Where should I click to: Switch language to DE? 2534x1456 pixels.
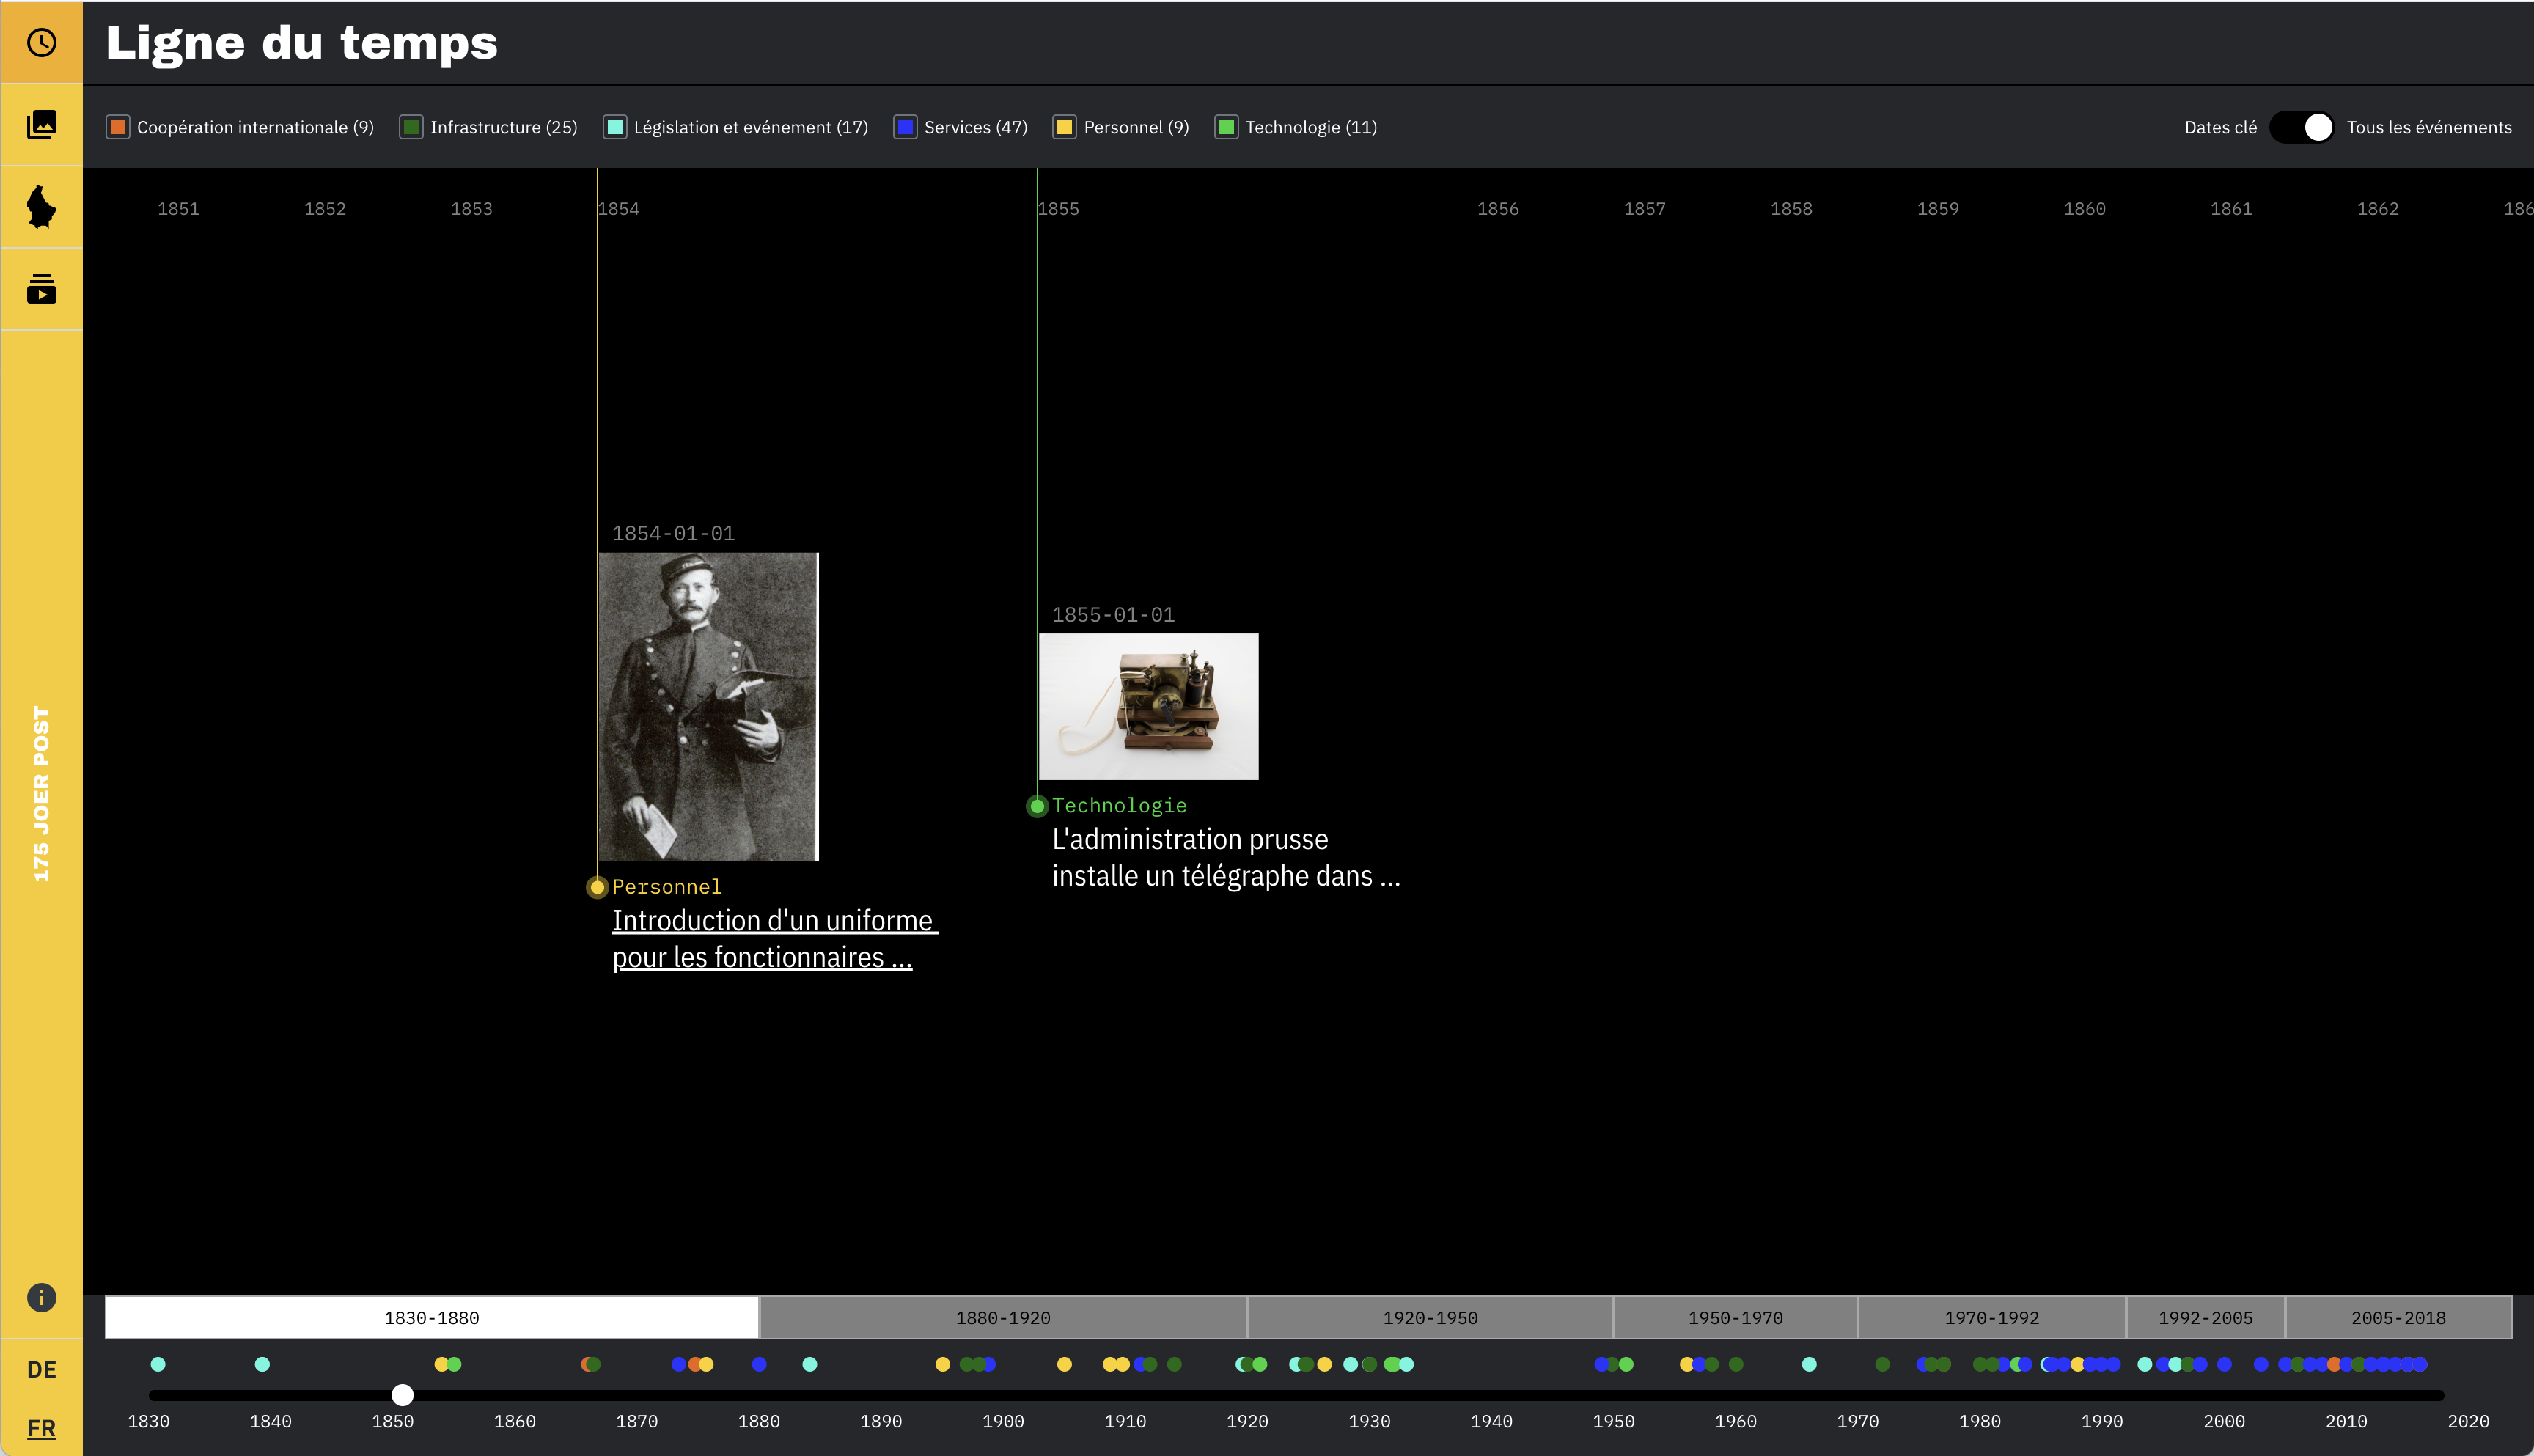(41, 1369)
